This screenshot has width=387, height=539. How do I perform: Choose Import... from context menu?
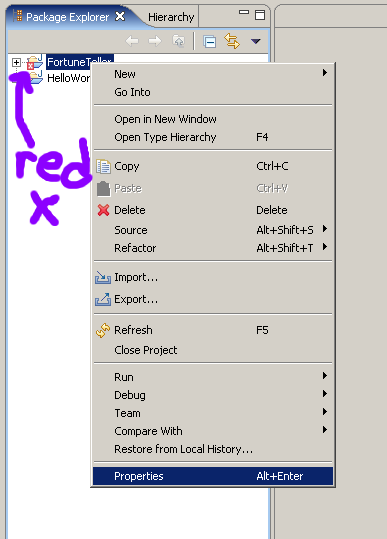coord(213,277)
